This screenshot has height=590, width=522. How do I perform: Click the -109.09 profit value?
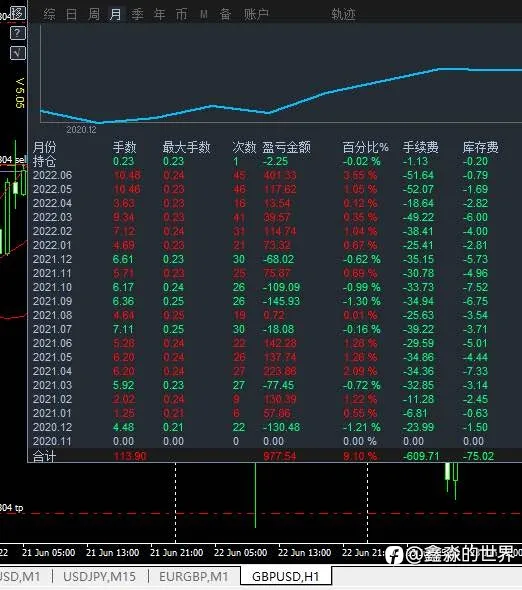282,287
